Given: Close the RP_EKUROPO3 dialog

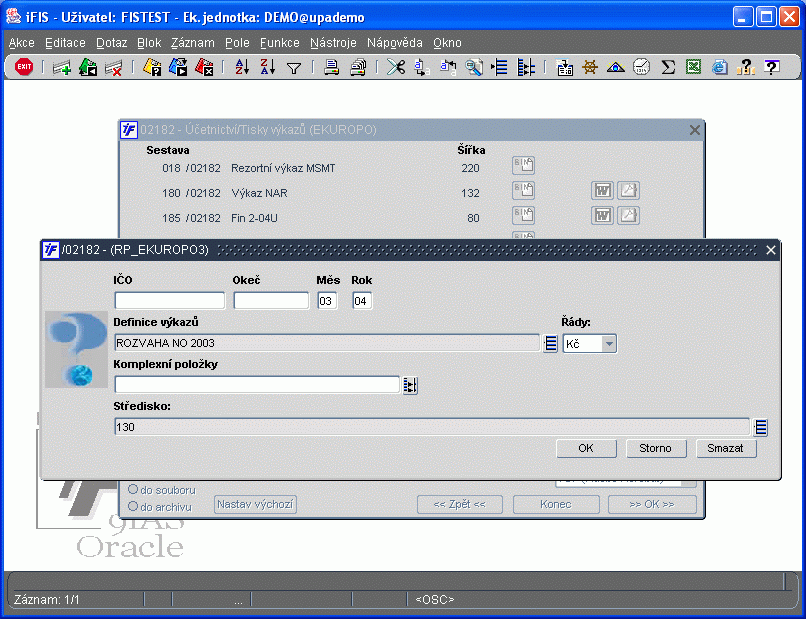Looking at the screenshot, I should (771, 250).
